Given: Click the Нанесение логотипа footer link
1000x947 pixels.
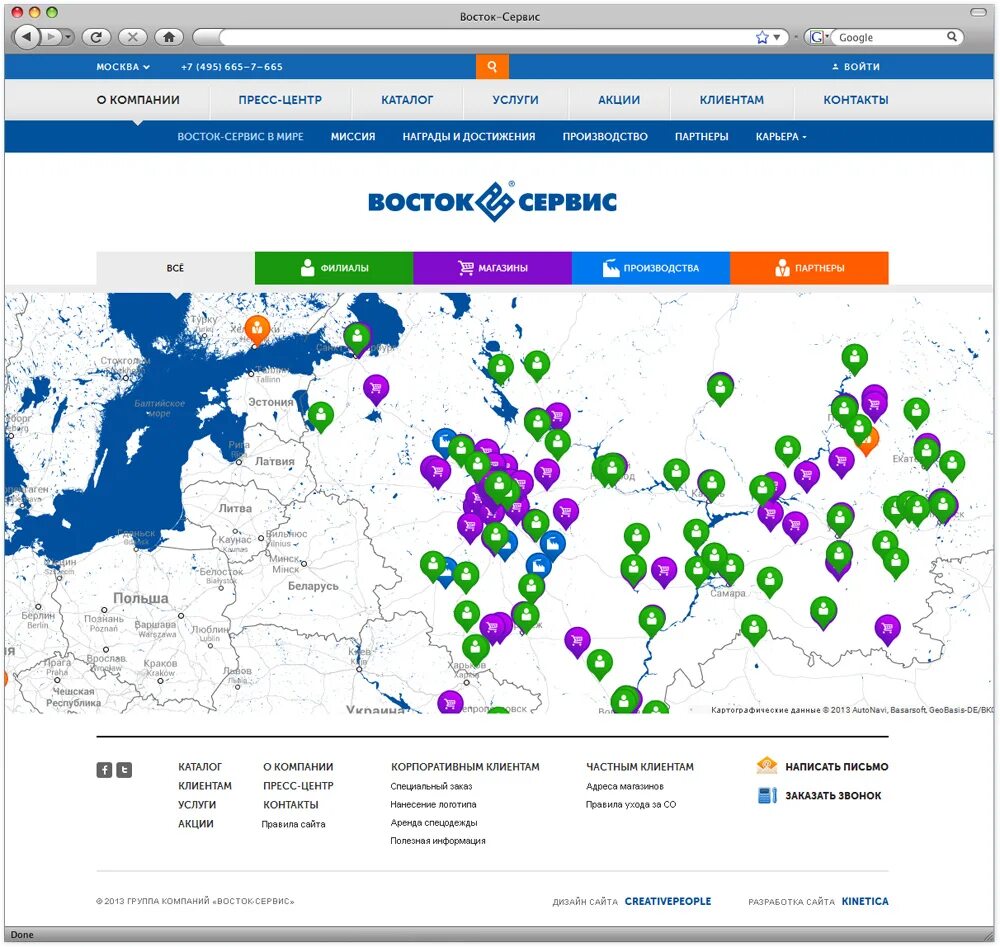Looking at the screenshot, I should coord(433,804).
